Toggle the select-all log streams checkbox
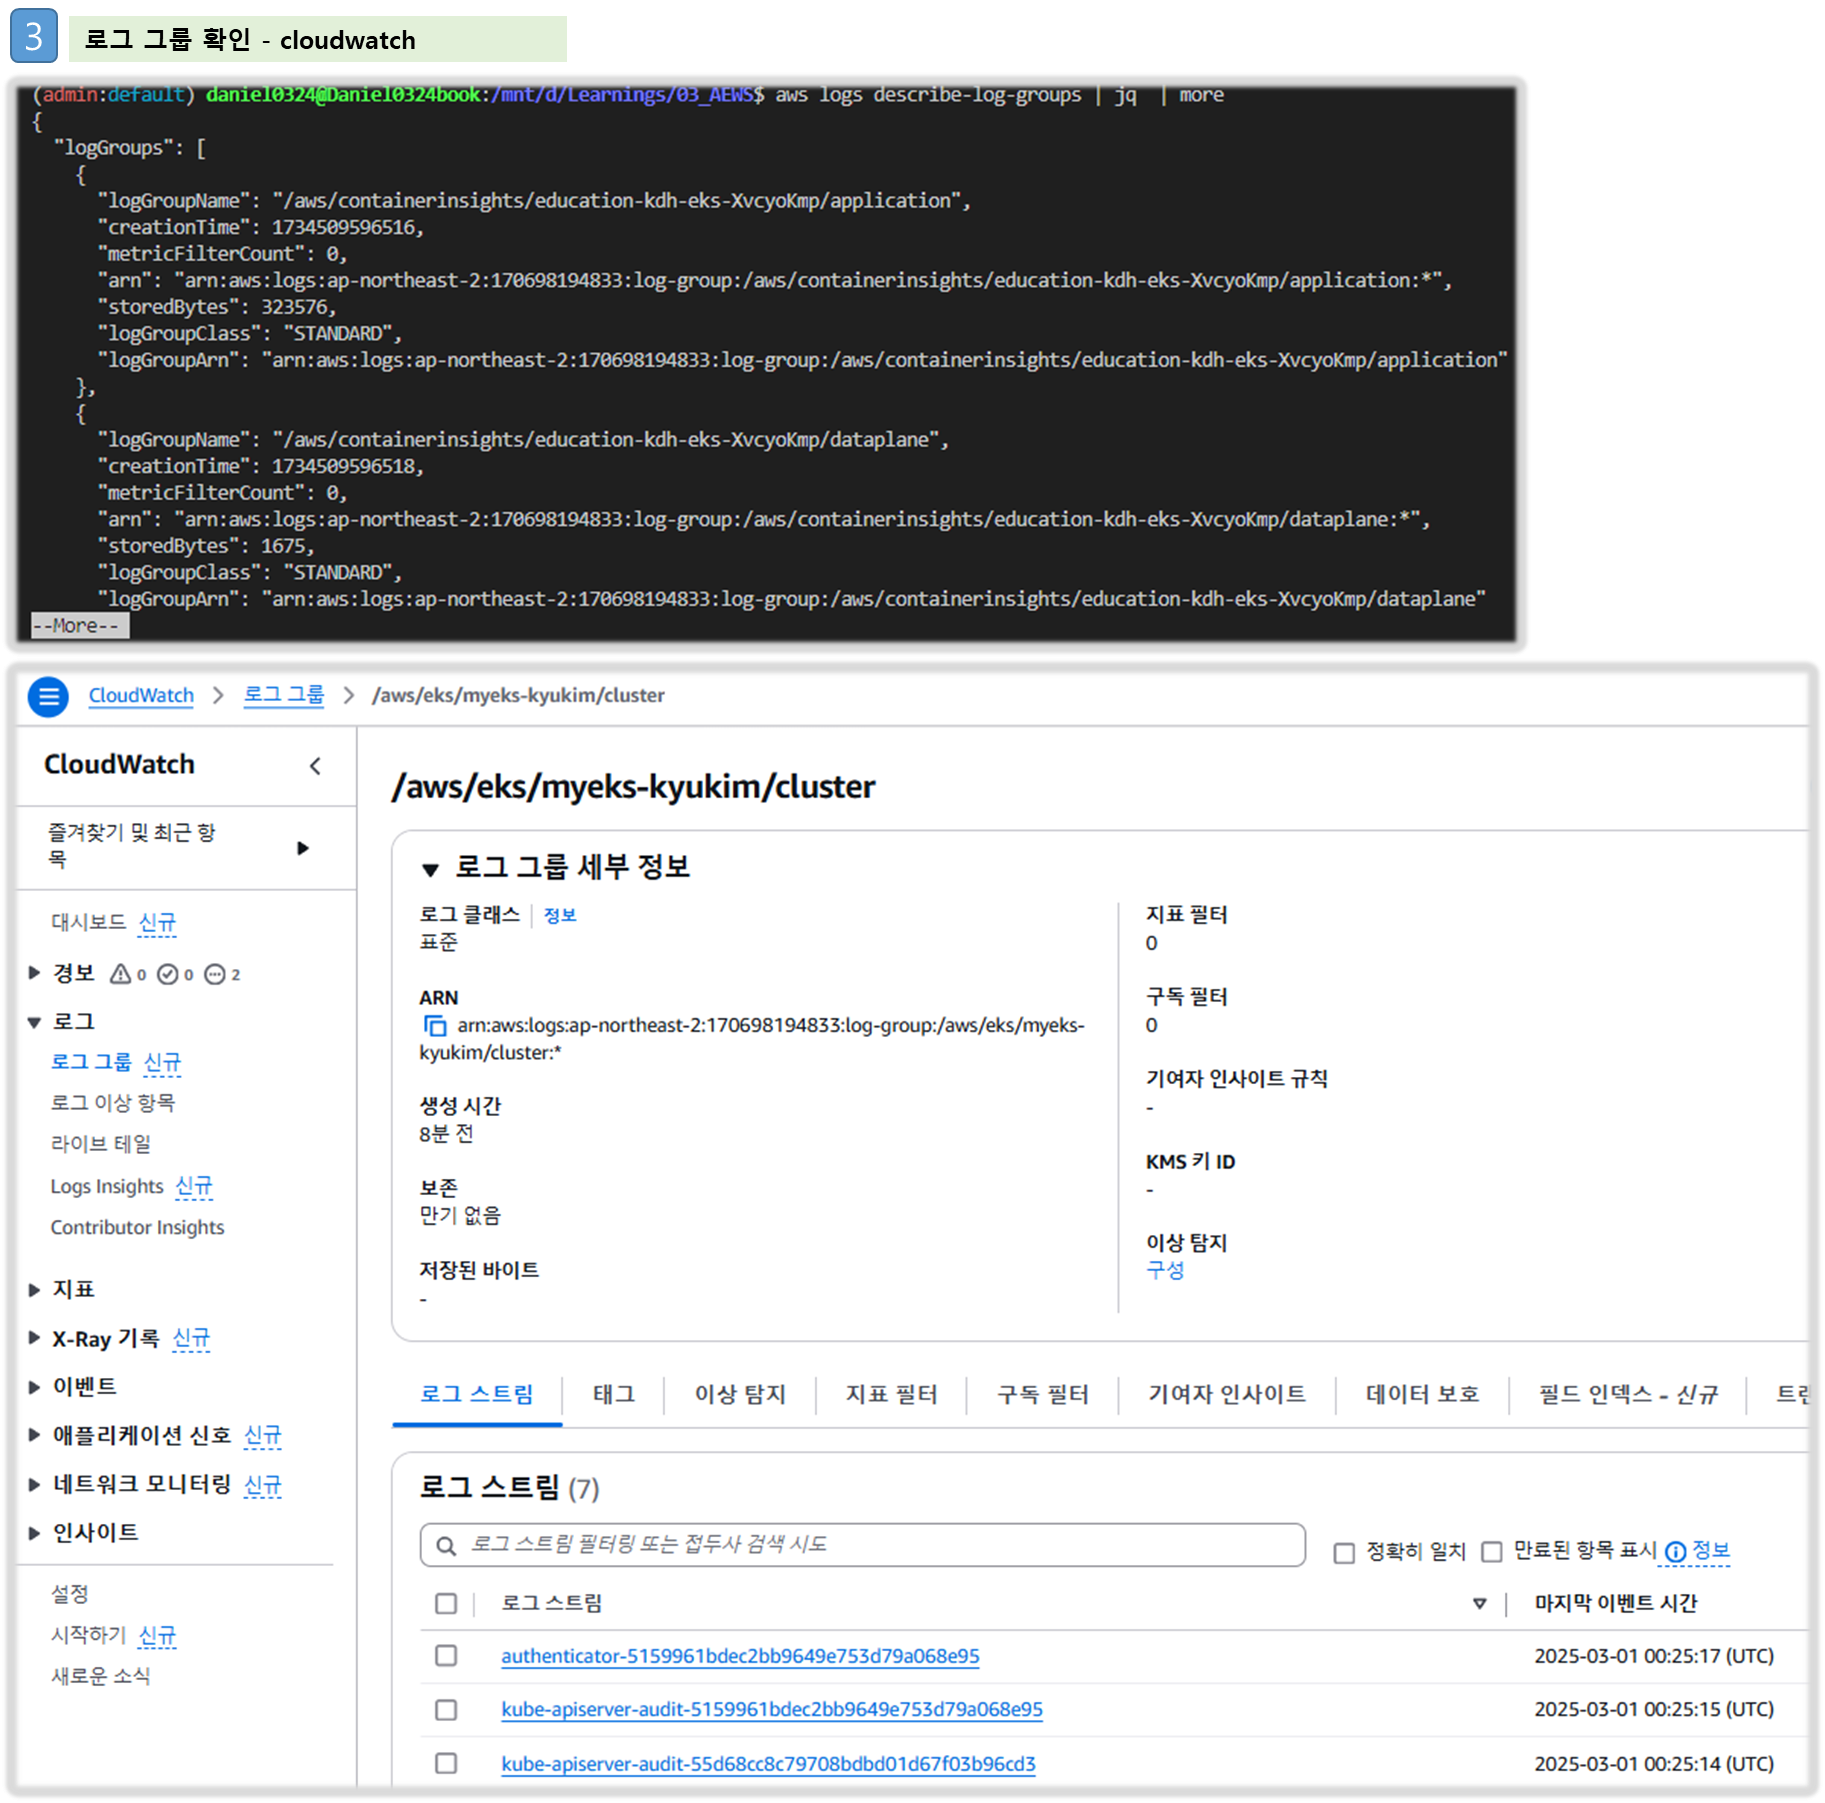The width and height of the screenshot is (1825, 1803). tap(446, 1604)
